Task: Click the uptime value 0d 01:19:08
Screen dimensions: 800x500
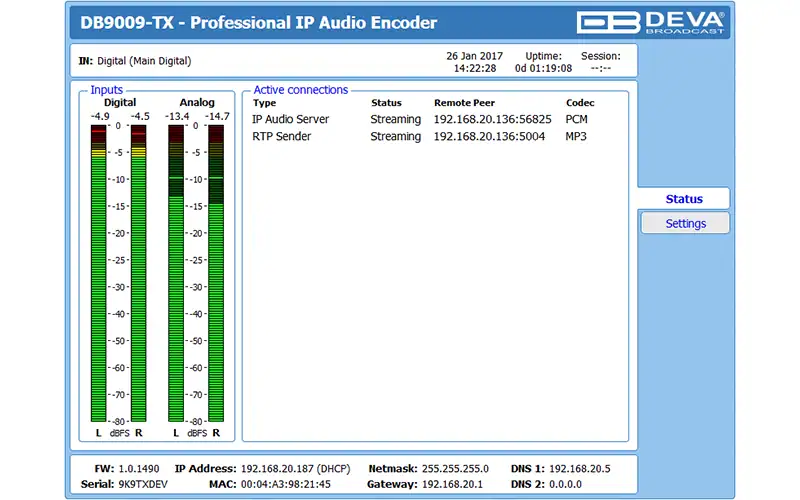Action: (x=543, y=68)
